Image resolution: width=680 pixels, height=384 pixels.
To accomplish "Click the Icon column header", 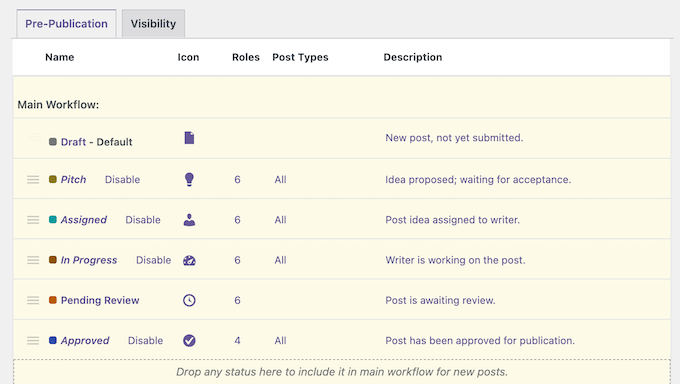I will [188, 57].
